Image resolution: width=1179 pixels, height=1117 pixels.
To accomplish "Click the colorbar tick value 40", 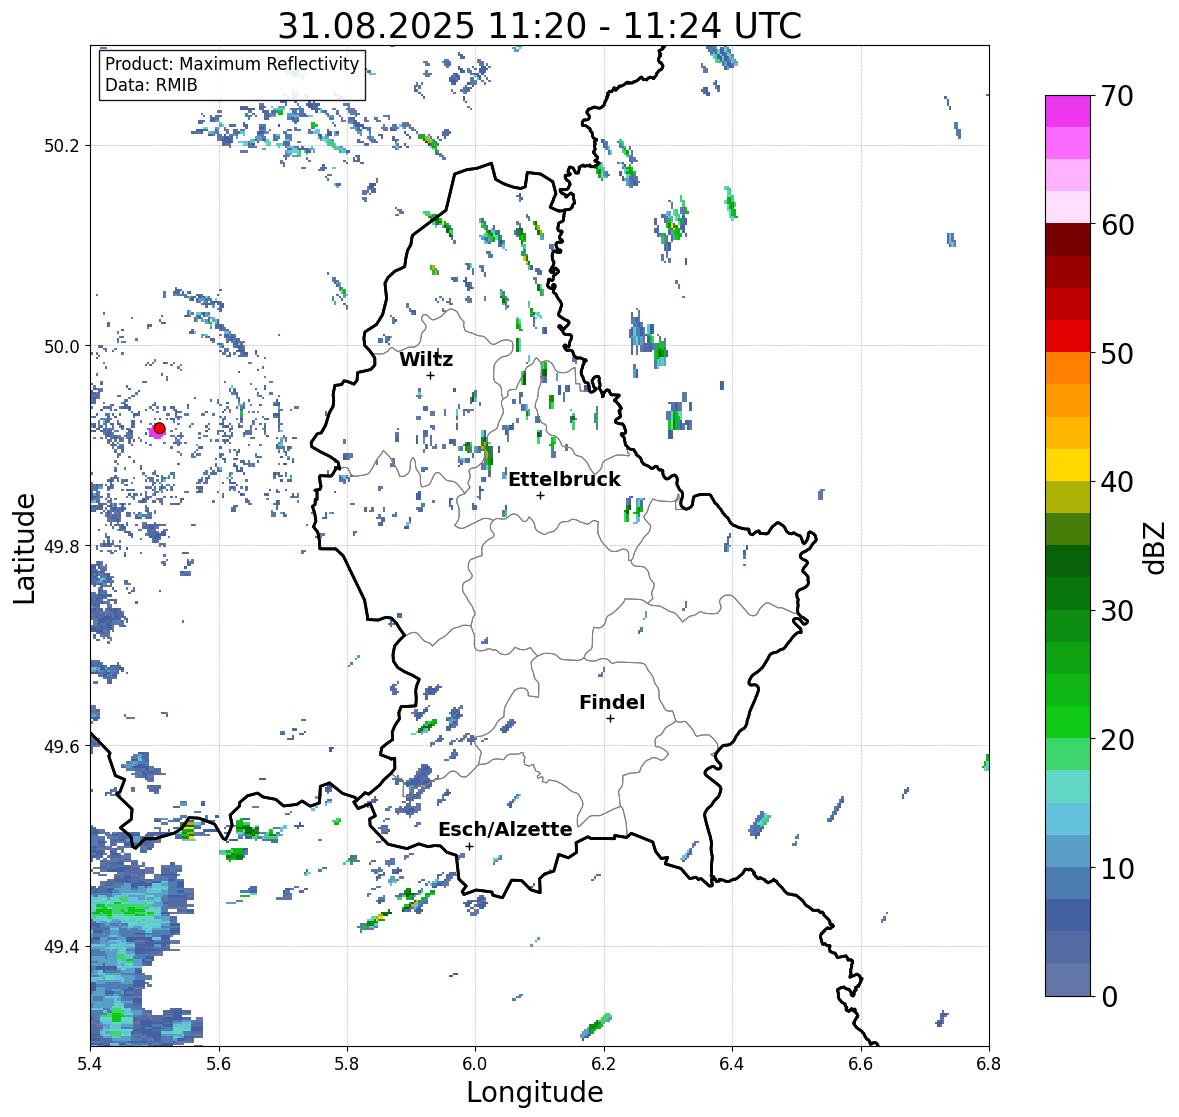I will [x=1117, y=482].
